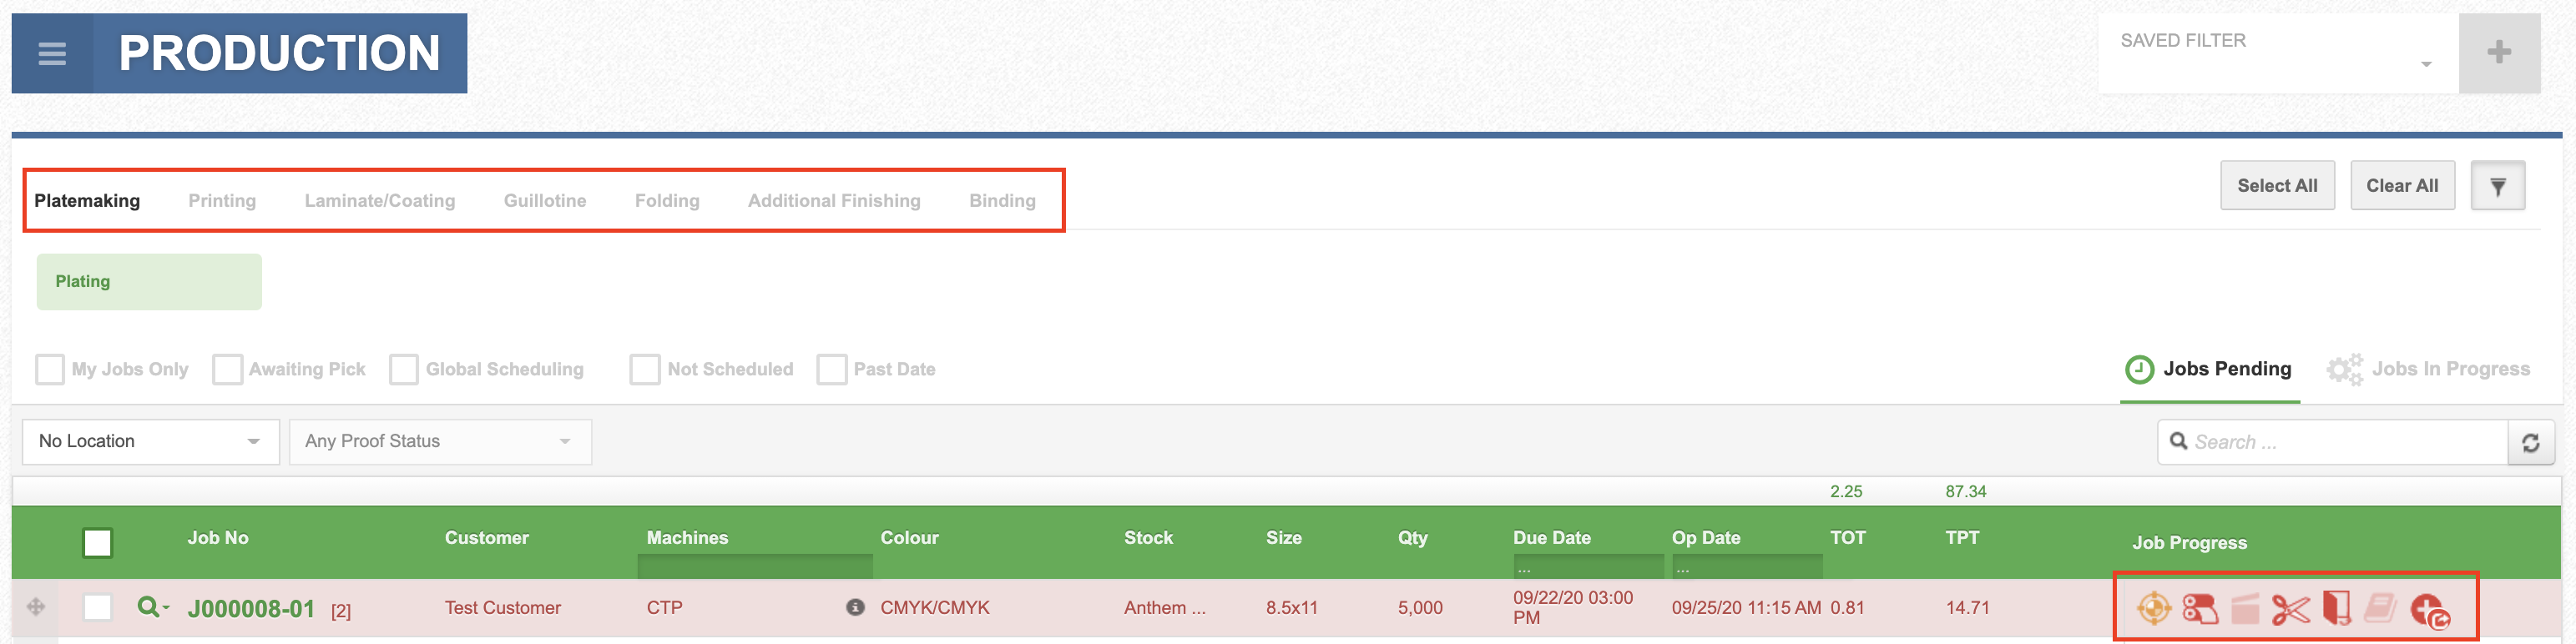Open the funnel filter options

(x=2497, y=186)
